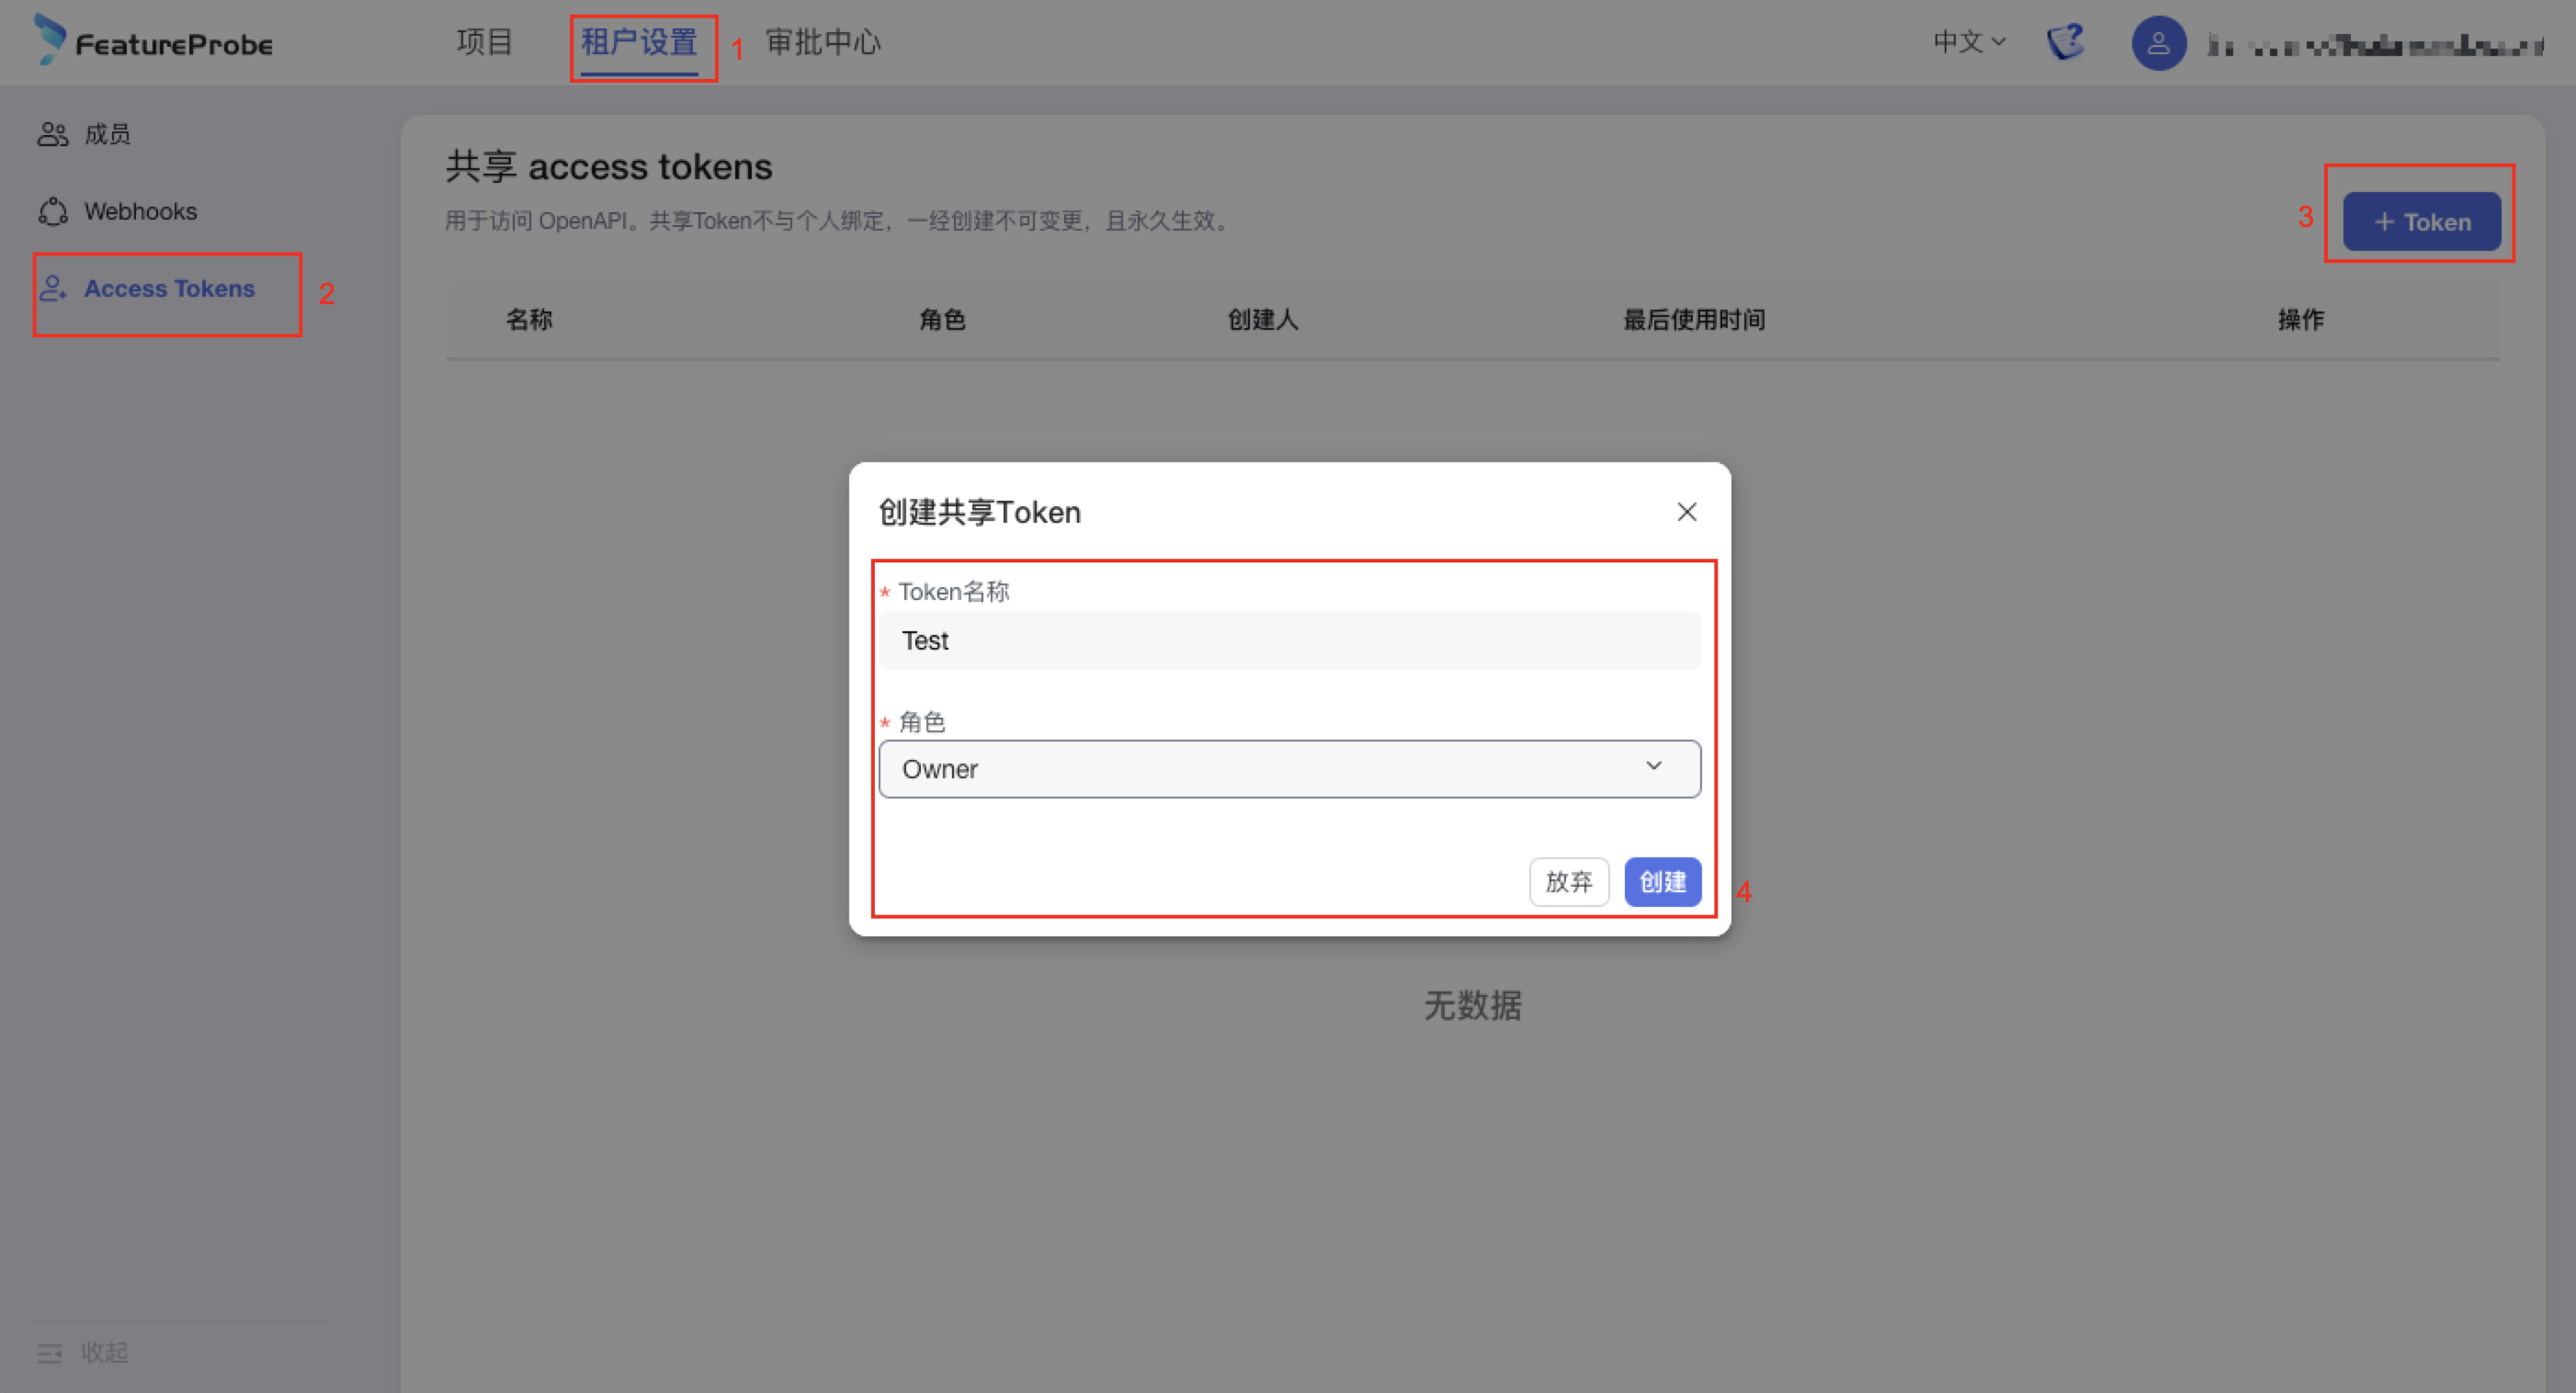This screenshot has width=2576, height=1393.
Task: Open the 中文 language dropdown
Action: pos(1968,42)
